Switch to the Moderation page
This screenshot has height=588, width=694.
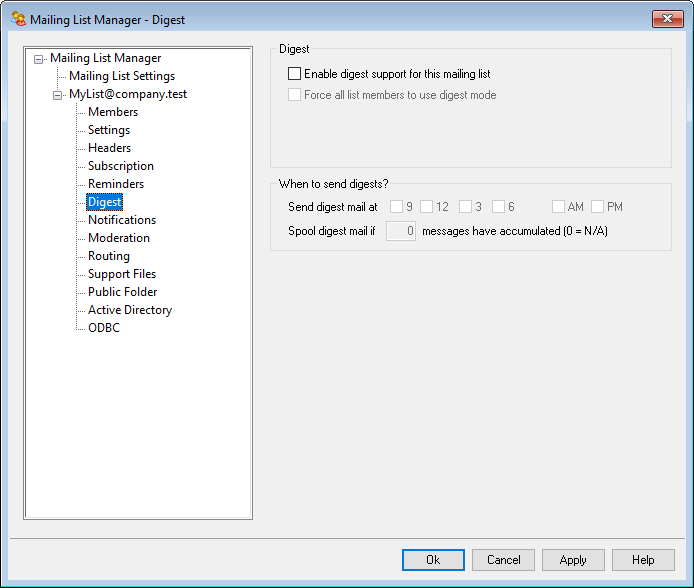118,238
